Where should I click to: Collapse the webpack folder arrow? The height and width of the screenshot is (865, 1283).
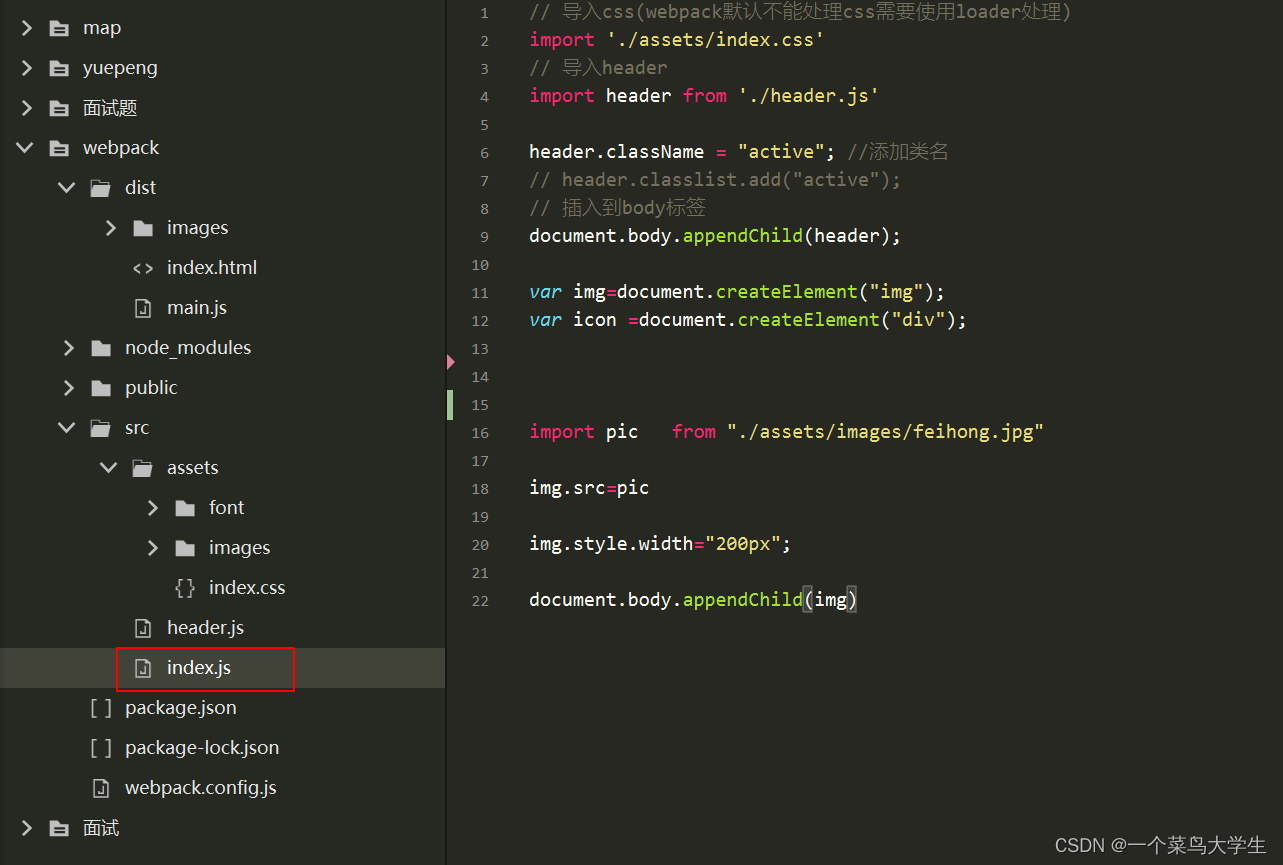pyautogui.click(x=25, y=148)
